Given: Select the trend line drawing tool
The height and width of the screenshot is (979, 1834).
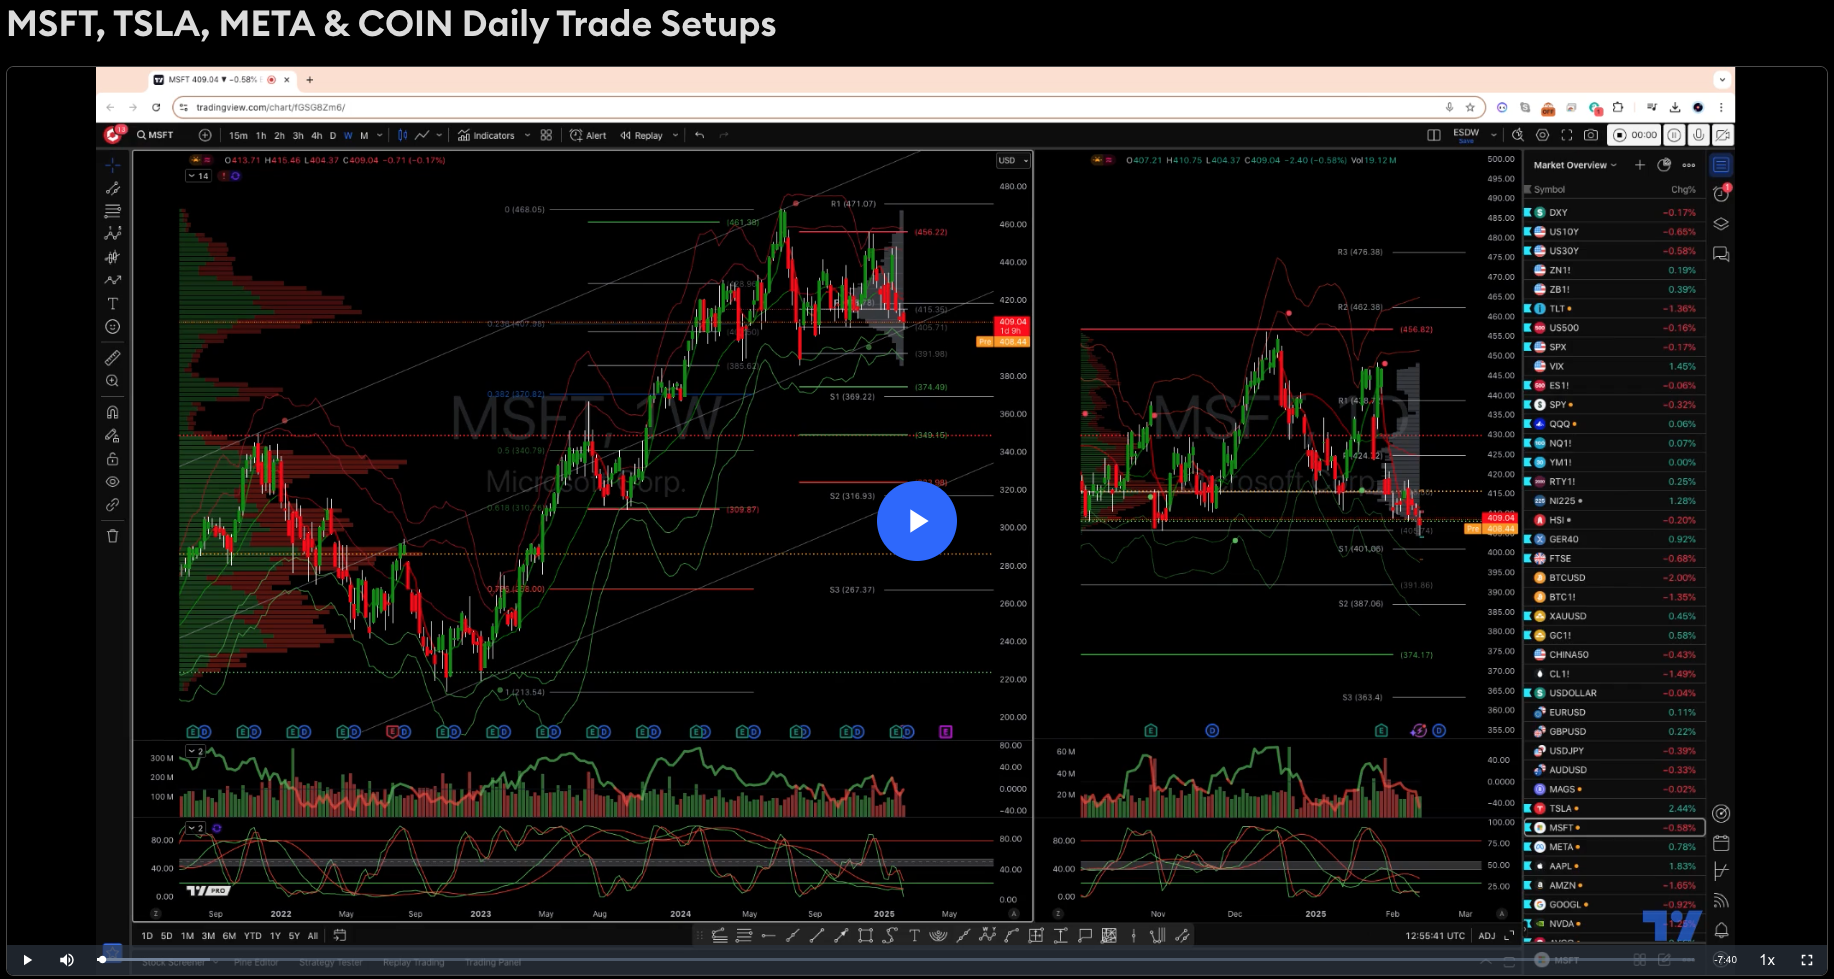Looking at the screenshot, I should [112, 188].
